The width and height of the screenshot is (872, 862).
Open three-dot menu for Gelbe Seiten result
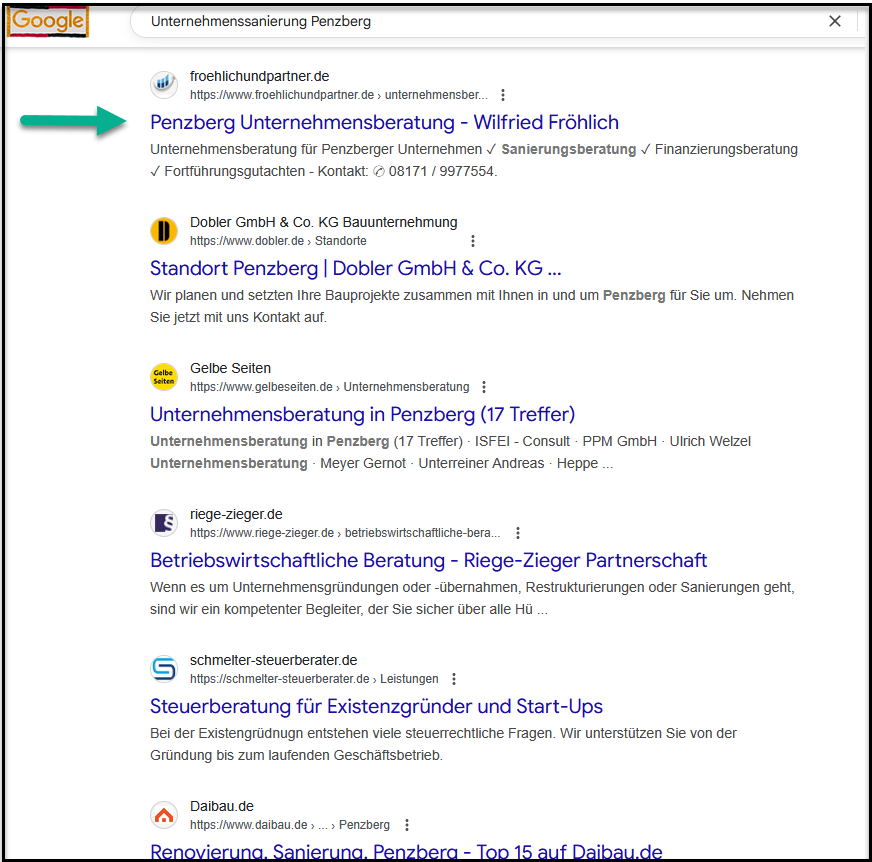pyautogui.click(x=484, y=387)
